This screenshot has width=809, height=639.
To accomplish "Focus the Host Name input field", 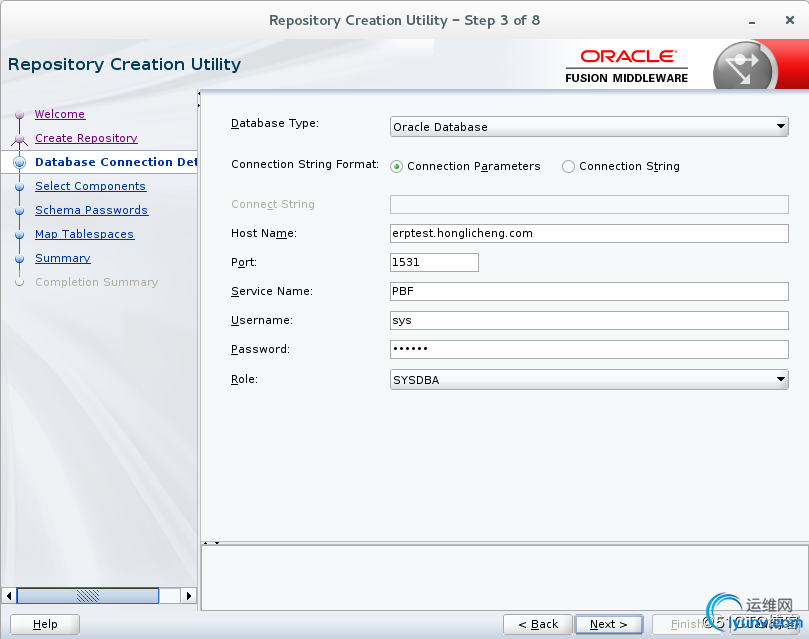I will [589, 233].
